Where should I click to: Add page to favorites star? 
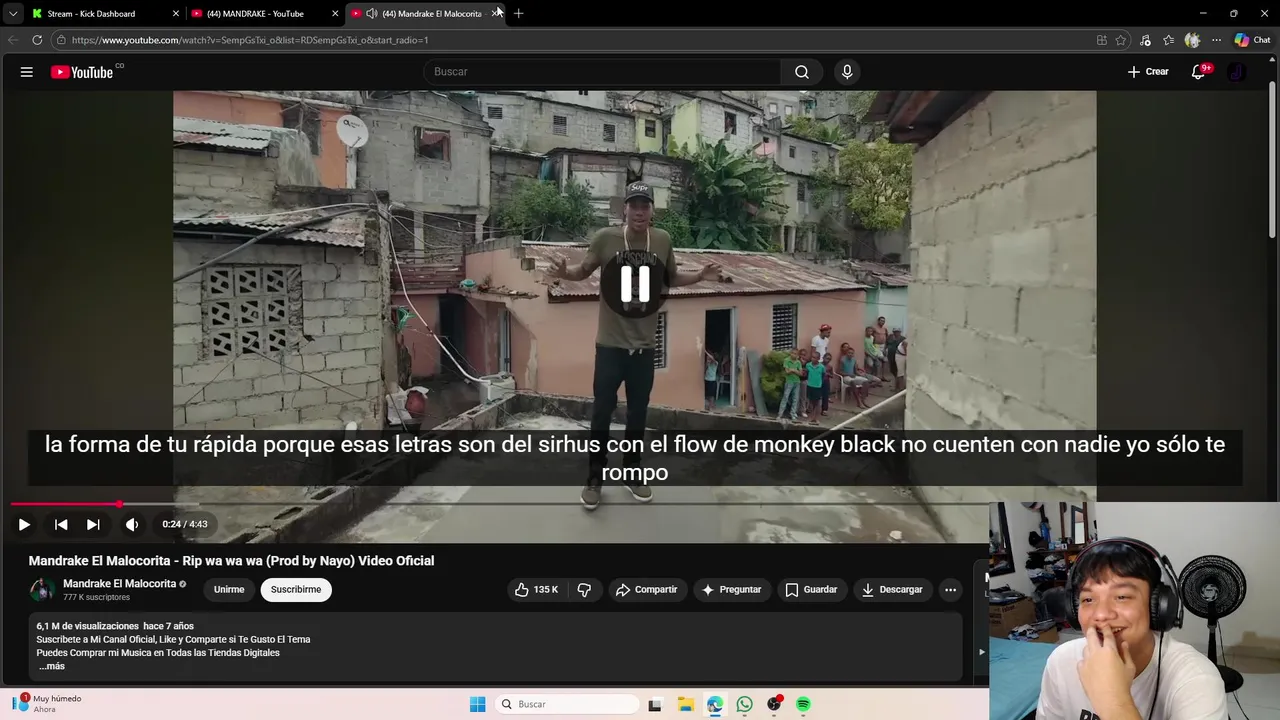(x=1121, y=40)
